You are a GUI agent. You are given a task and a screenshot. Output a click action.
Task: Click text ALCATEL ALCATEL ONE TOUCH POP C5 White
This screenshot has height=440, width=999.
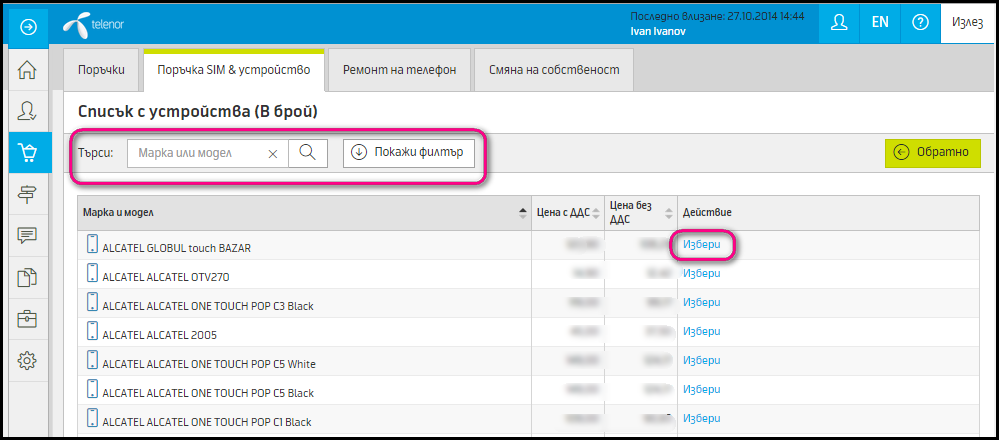click(209, 364)
